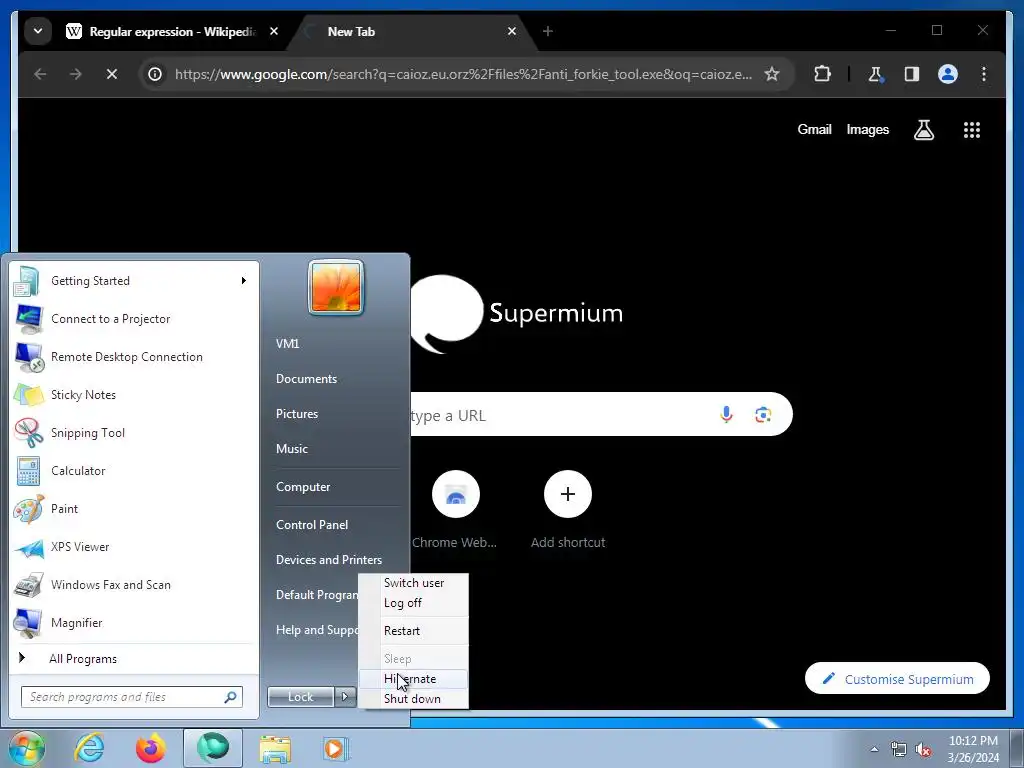The image size is (1024, 768).
Task: Select Shut down from power menu
Action: click(414, 699)
